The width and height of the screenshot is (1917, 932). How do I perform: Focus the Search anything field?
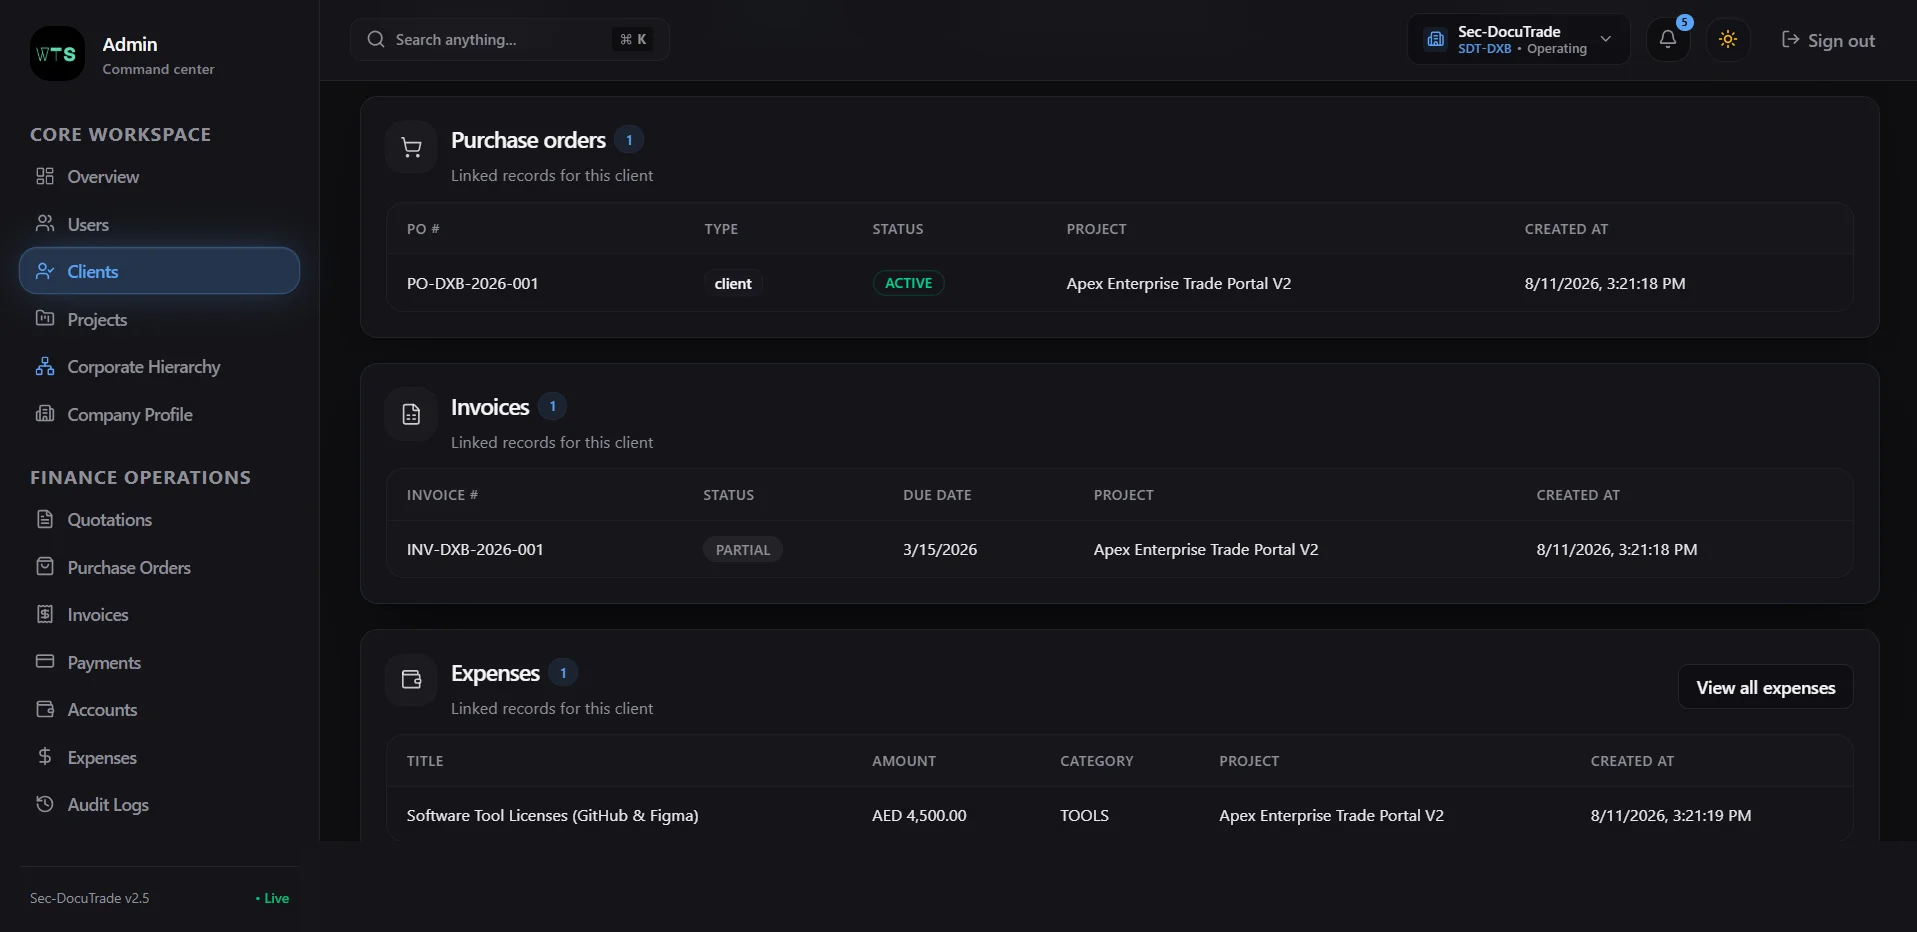click(x=509, y=39)
